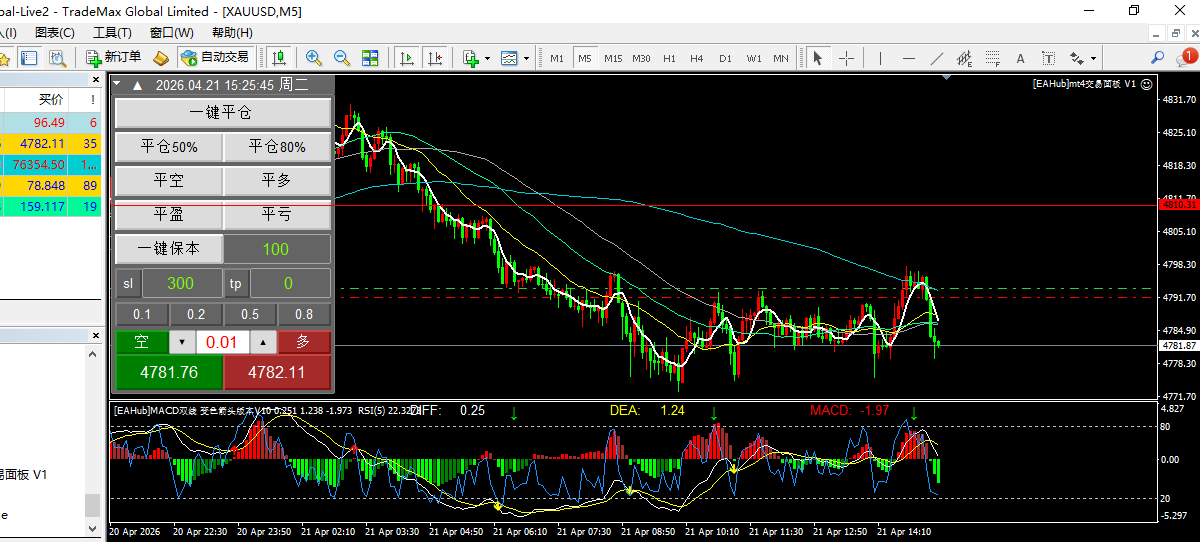Image resolution: width=1200 pixels, height=542 pixels.
Task: Click the 一键平仓 close-all button
Action: pyautogui.click(x=222, y=113)
